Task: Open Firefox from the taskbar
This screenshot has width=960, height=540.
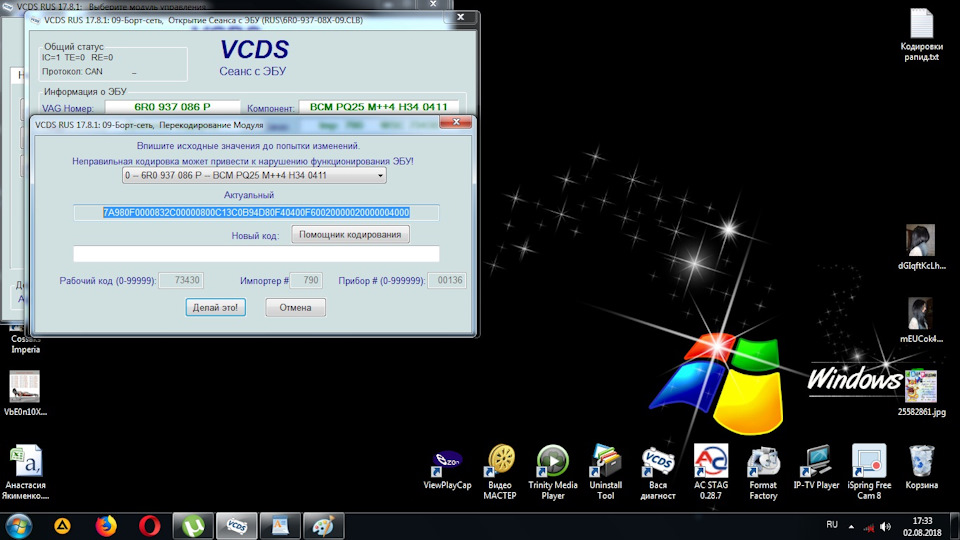Action: coord(106,526)
